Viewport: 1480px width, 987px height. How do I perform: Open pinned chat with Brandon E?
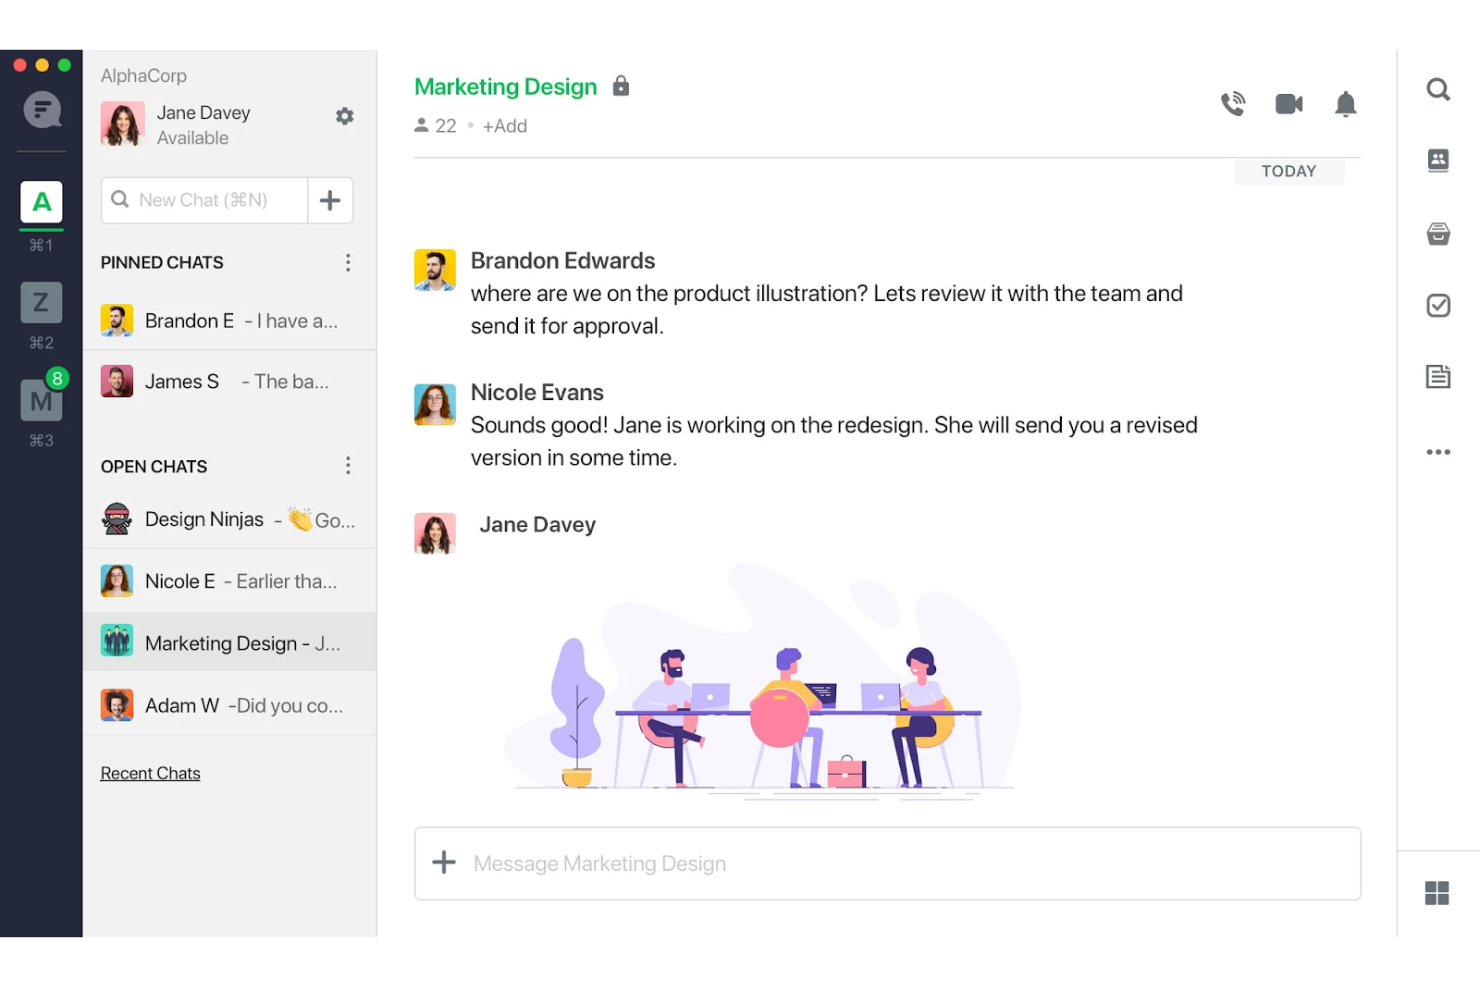coord(229,321)
